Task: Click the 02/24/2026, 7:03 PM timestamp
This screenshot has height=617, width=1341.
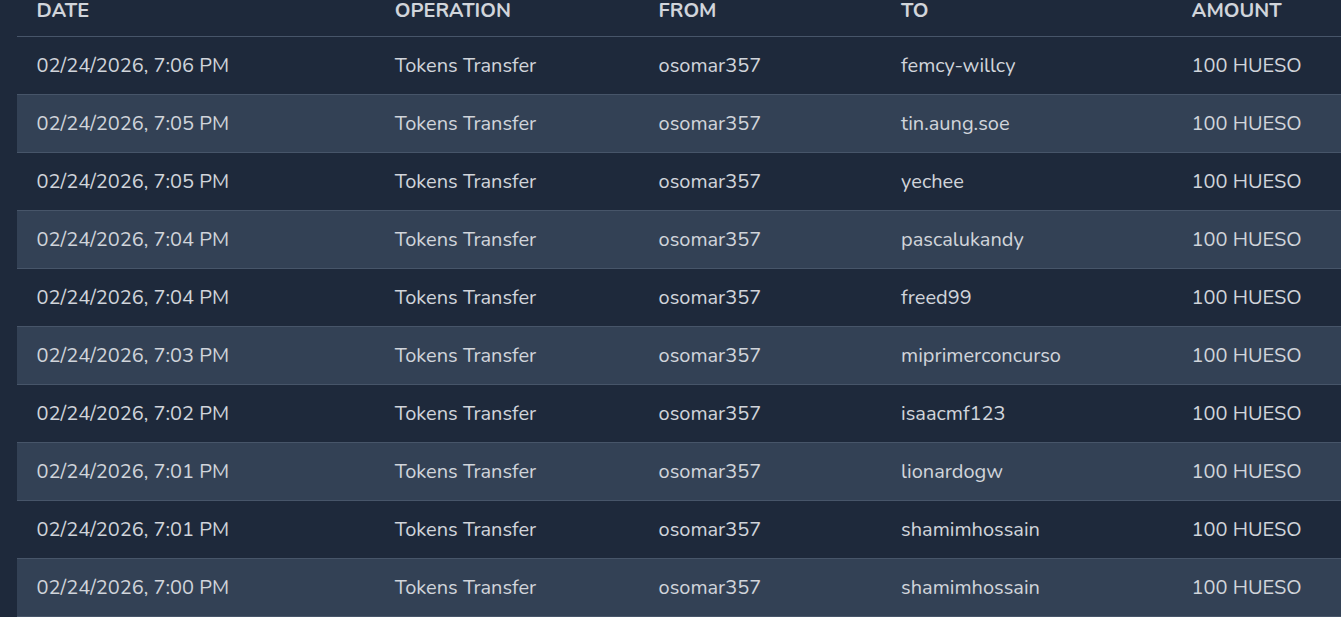Action: 133,356
